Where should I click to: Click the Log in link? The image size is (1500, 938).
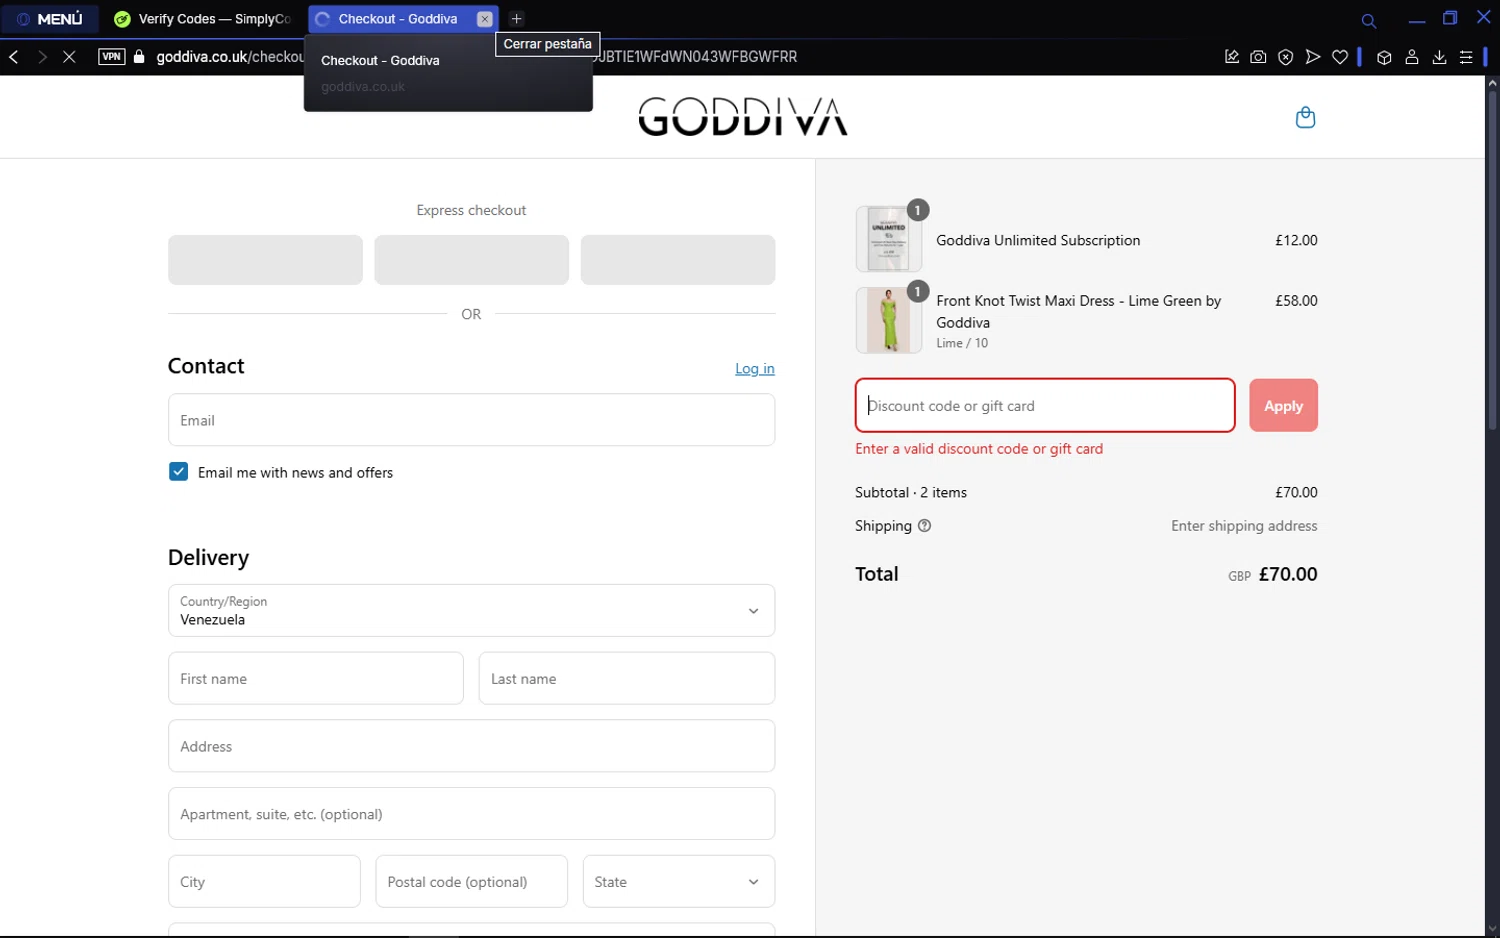(755, 369)
